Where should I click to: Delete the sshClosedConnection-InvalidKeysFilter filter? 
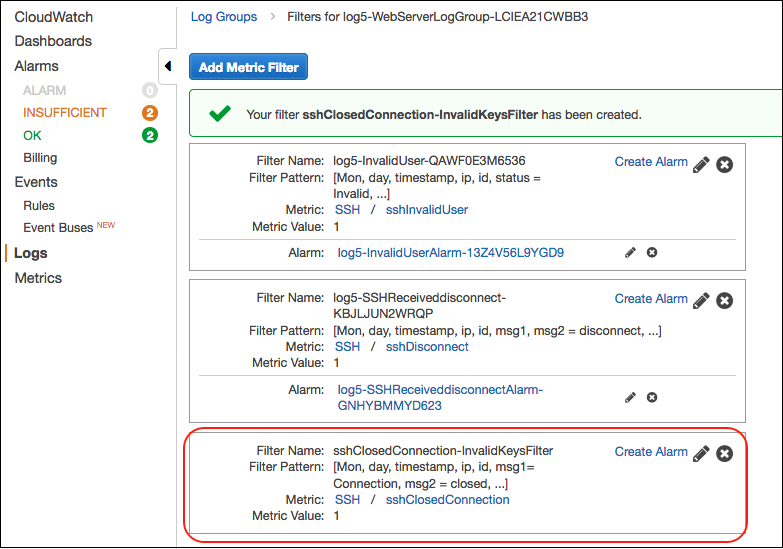(x=725, y=454)
